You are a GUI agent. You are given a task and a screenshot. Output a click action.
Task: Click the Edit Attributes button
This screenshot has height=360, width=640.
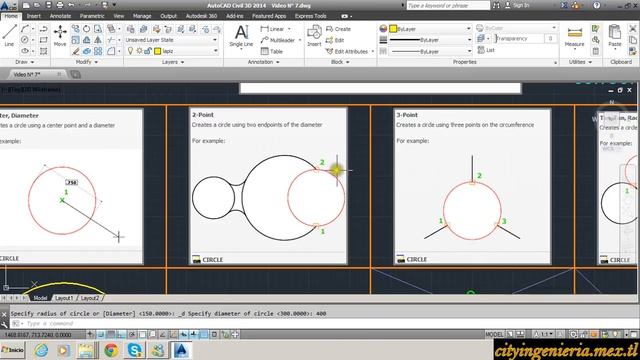[350, 51]
